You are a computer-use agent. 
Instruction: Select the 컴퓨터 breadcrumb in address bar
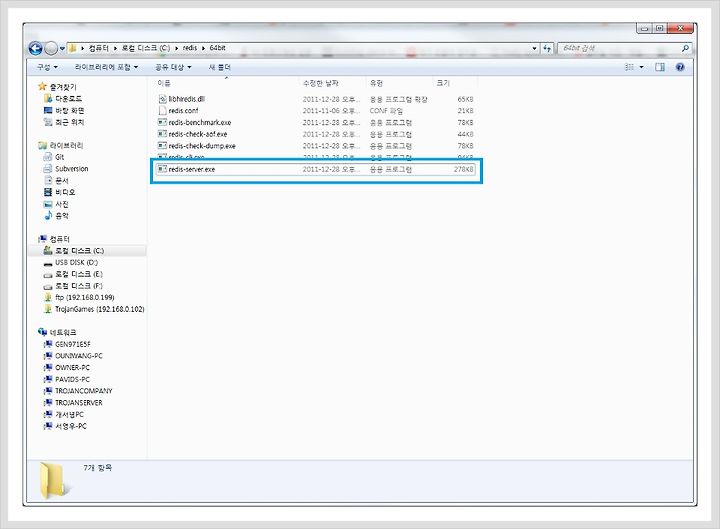pyautogui.click(x=99, y=48)
